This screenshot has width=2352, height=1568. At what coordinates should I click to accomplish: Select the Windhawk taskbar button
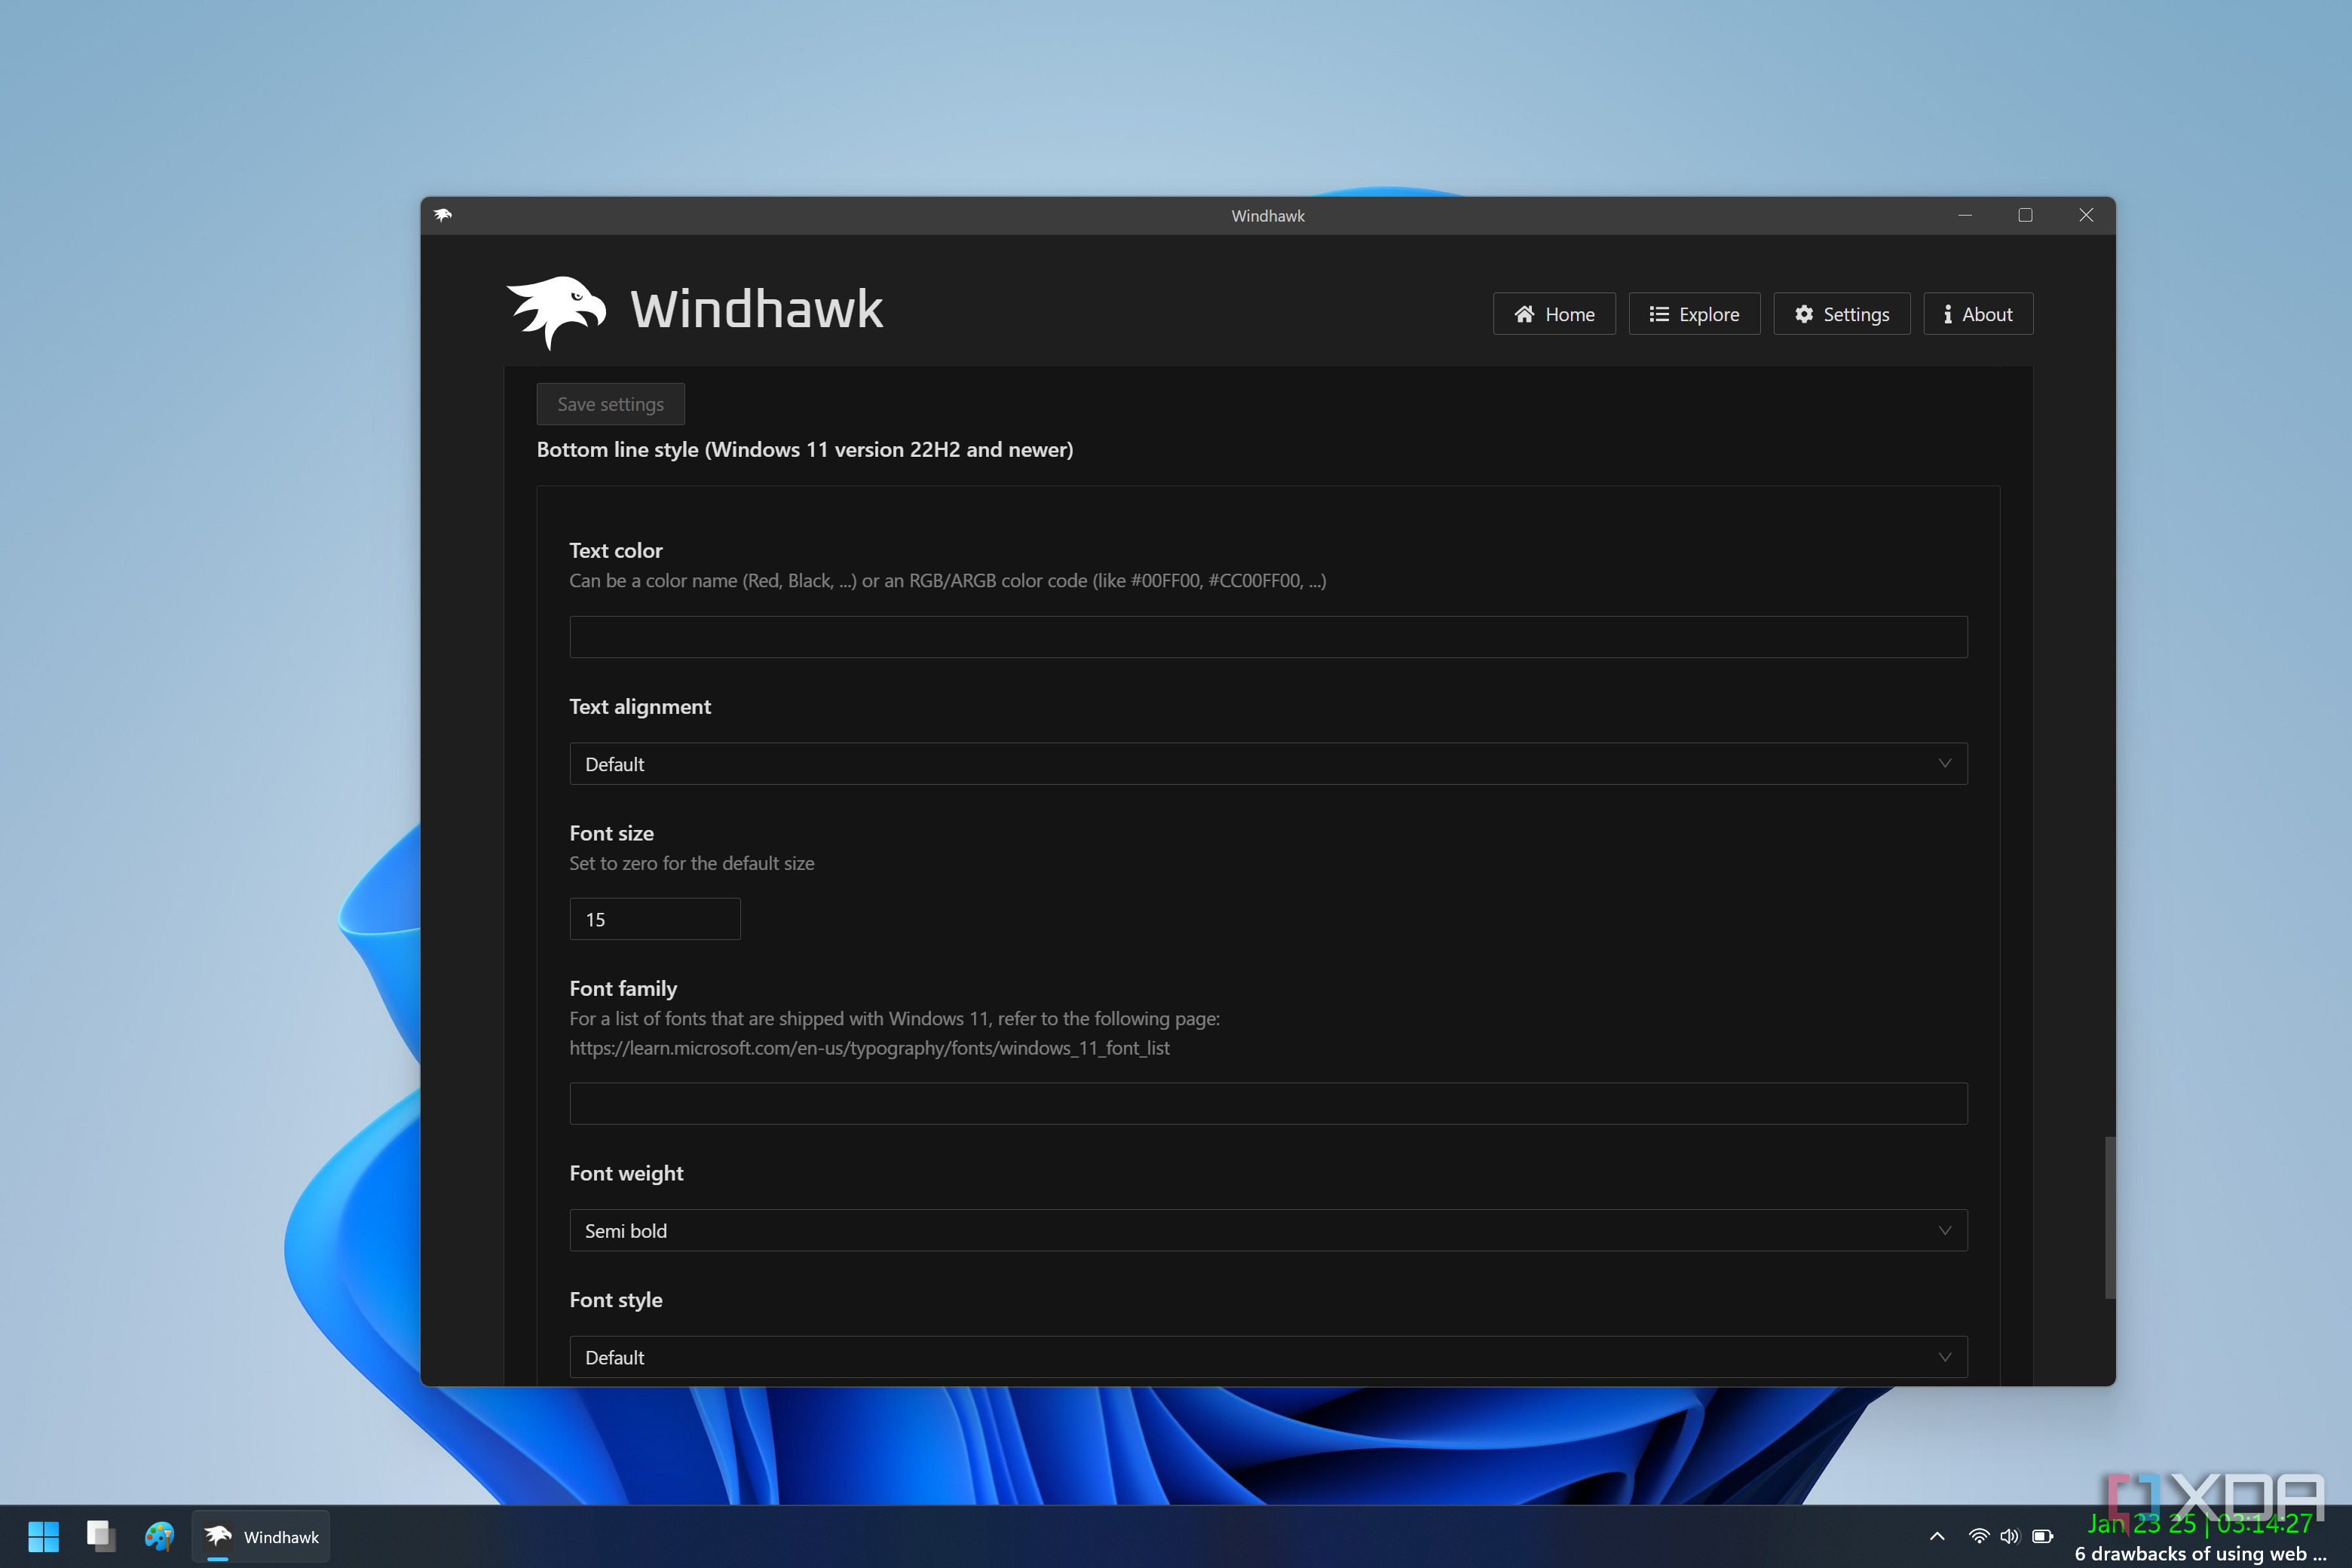click(x=261, y=1536)
